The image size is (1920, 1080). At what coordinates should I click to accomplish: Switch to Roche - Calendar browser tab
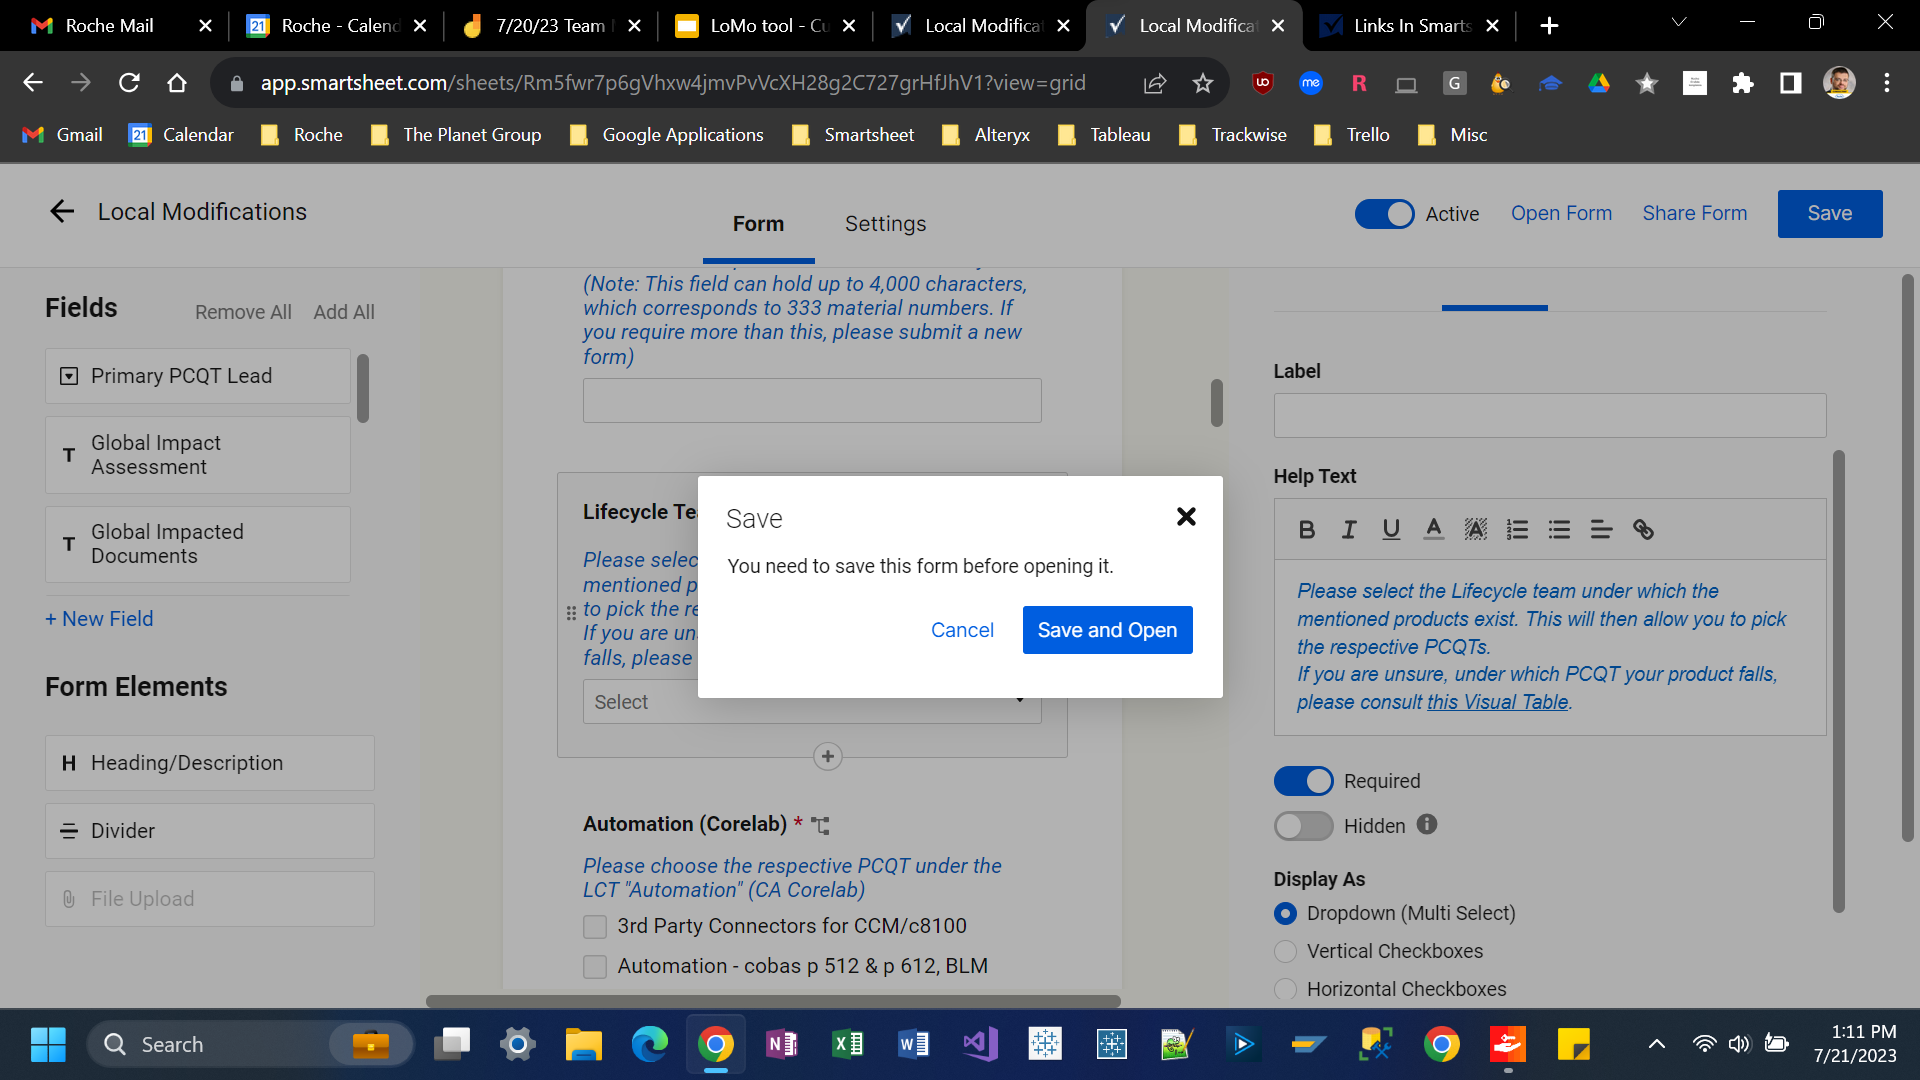pyautogui.click(x=338, y=26)
